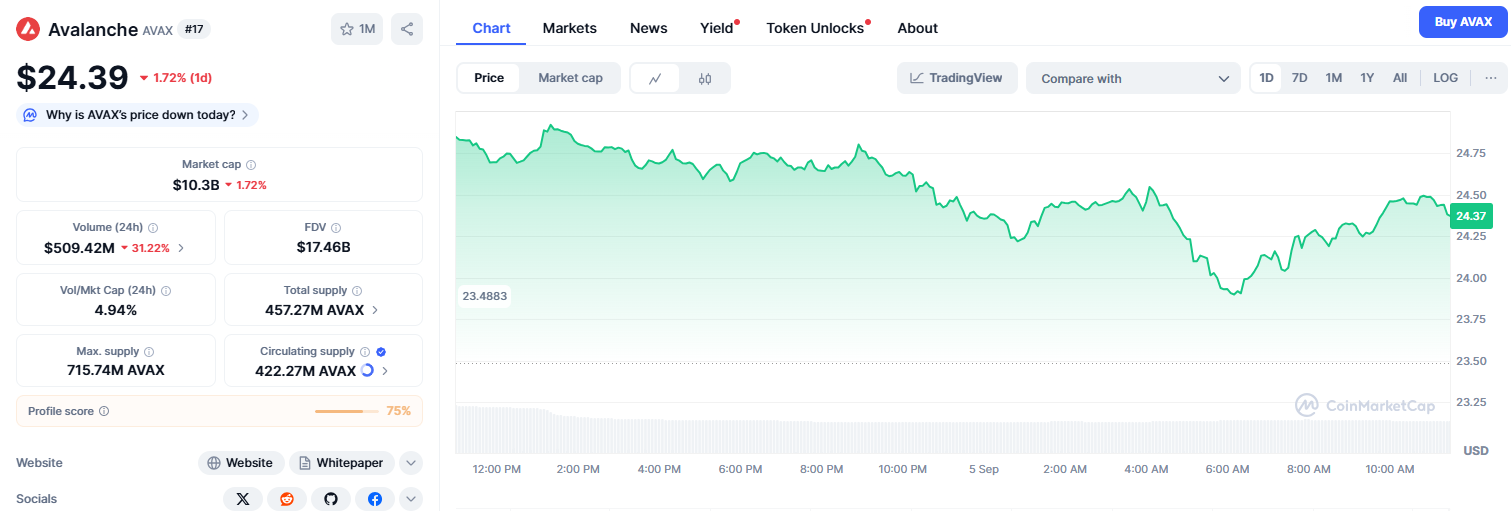Open the News tab

point(649,28)
